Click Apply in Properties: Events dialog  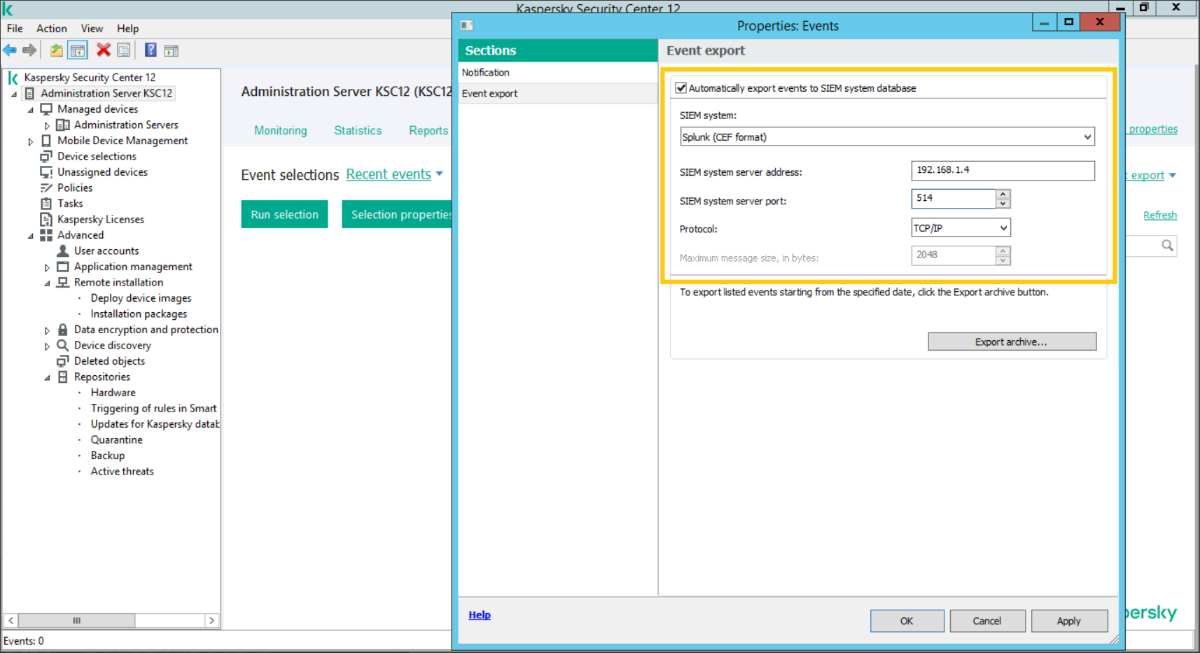point(1069,621)
